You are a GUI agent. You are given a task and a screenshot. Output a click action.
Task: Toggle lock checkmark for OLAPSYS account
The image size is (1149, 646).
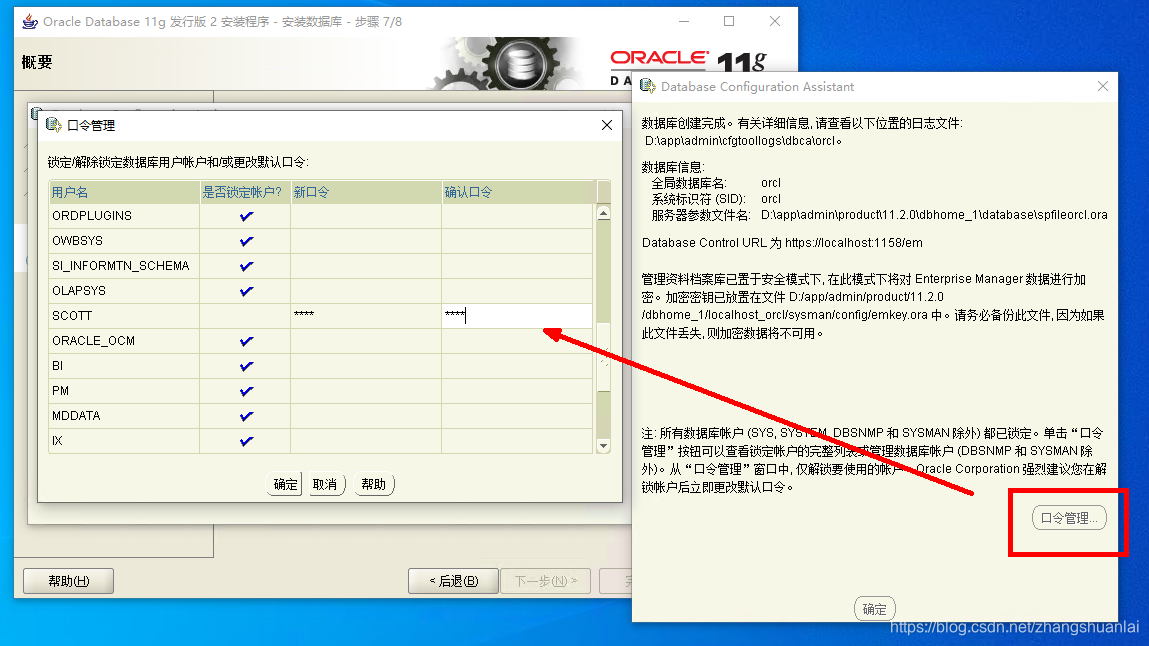(246, 291)
